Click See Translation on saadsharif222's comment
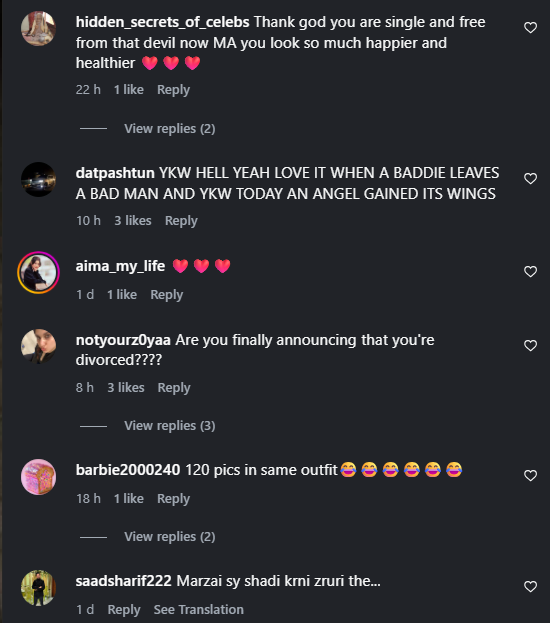This screenshot has height=623, width=550. click(199, 610)
